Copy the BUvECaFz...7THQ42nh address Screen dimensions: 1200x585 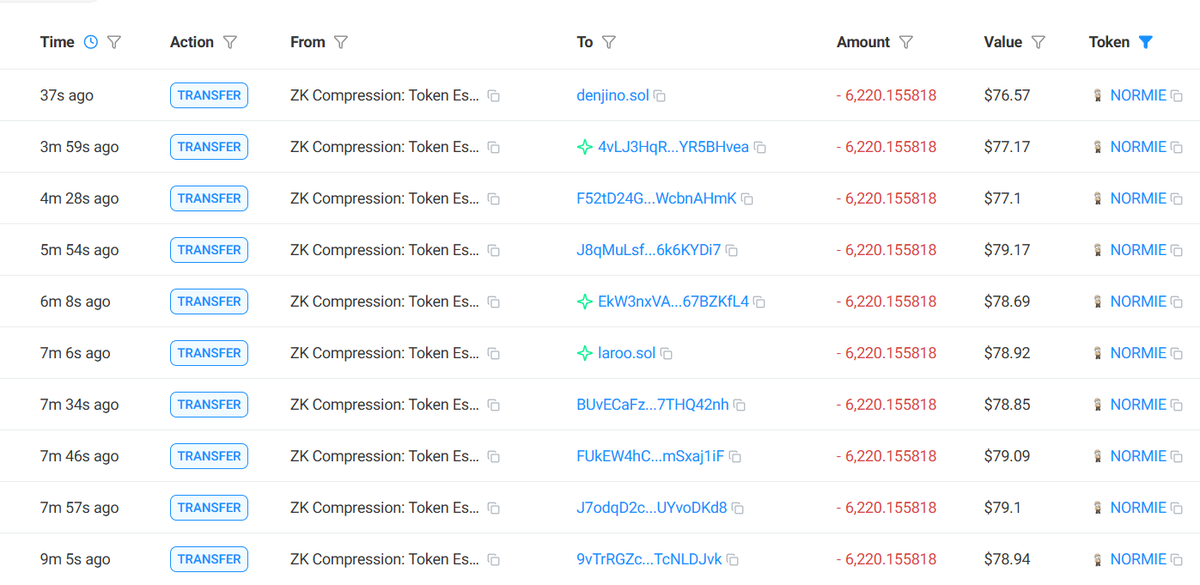click(x=739, y=405)
